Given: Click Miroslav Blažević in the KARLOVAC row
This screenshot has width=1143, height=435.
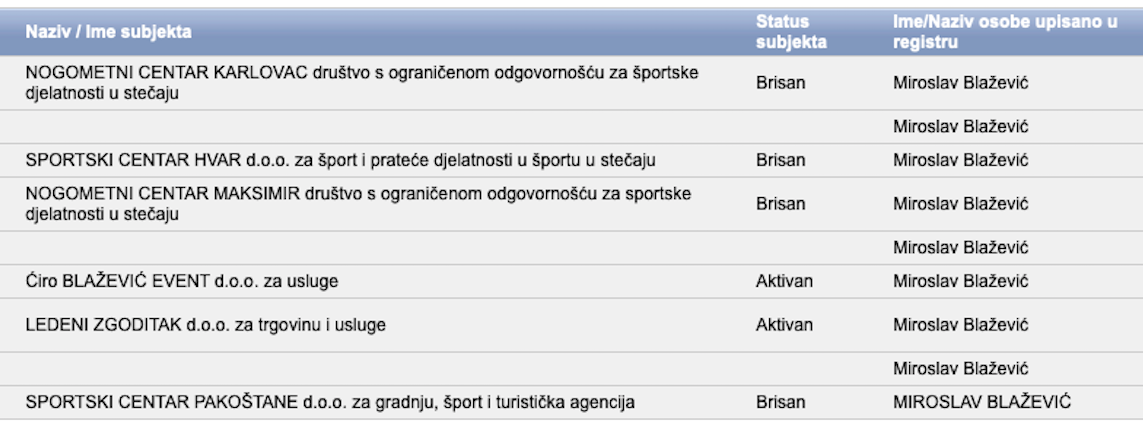Looking at the screenshot, I should point(961,83).
